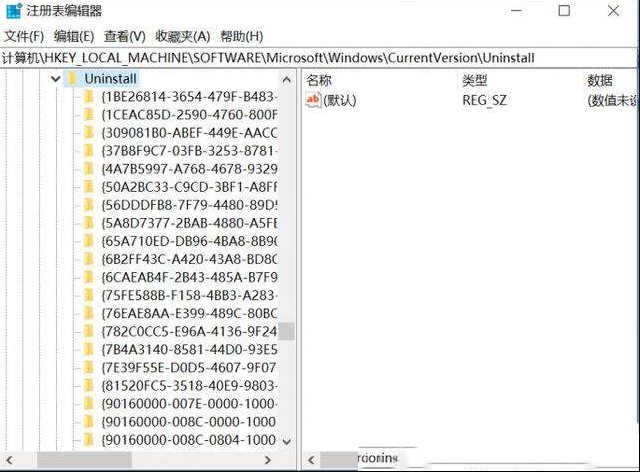The image size is (640, 472).
Task: Click tree pane scroll up arrow
Action: tap(287, 80)
